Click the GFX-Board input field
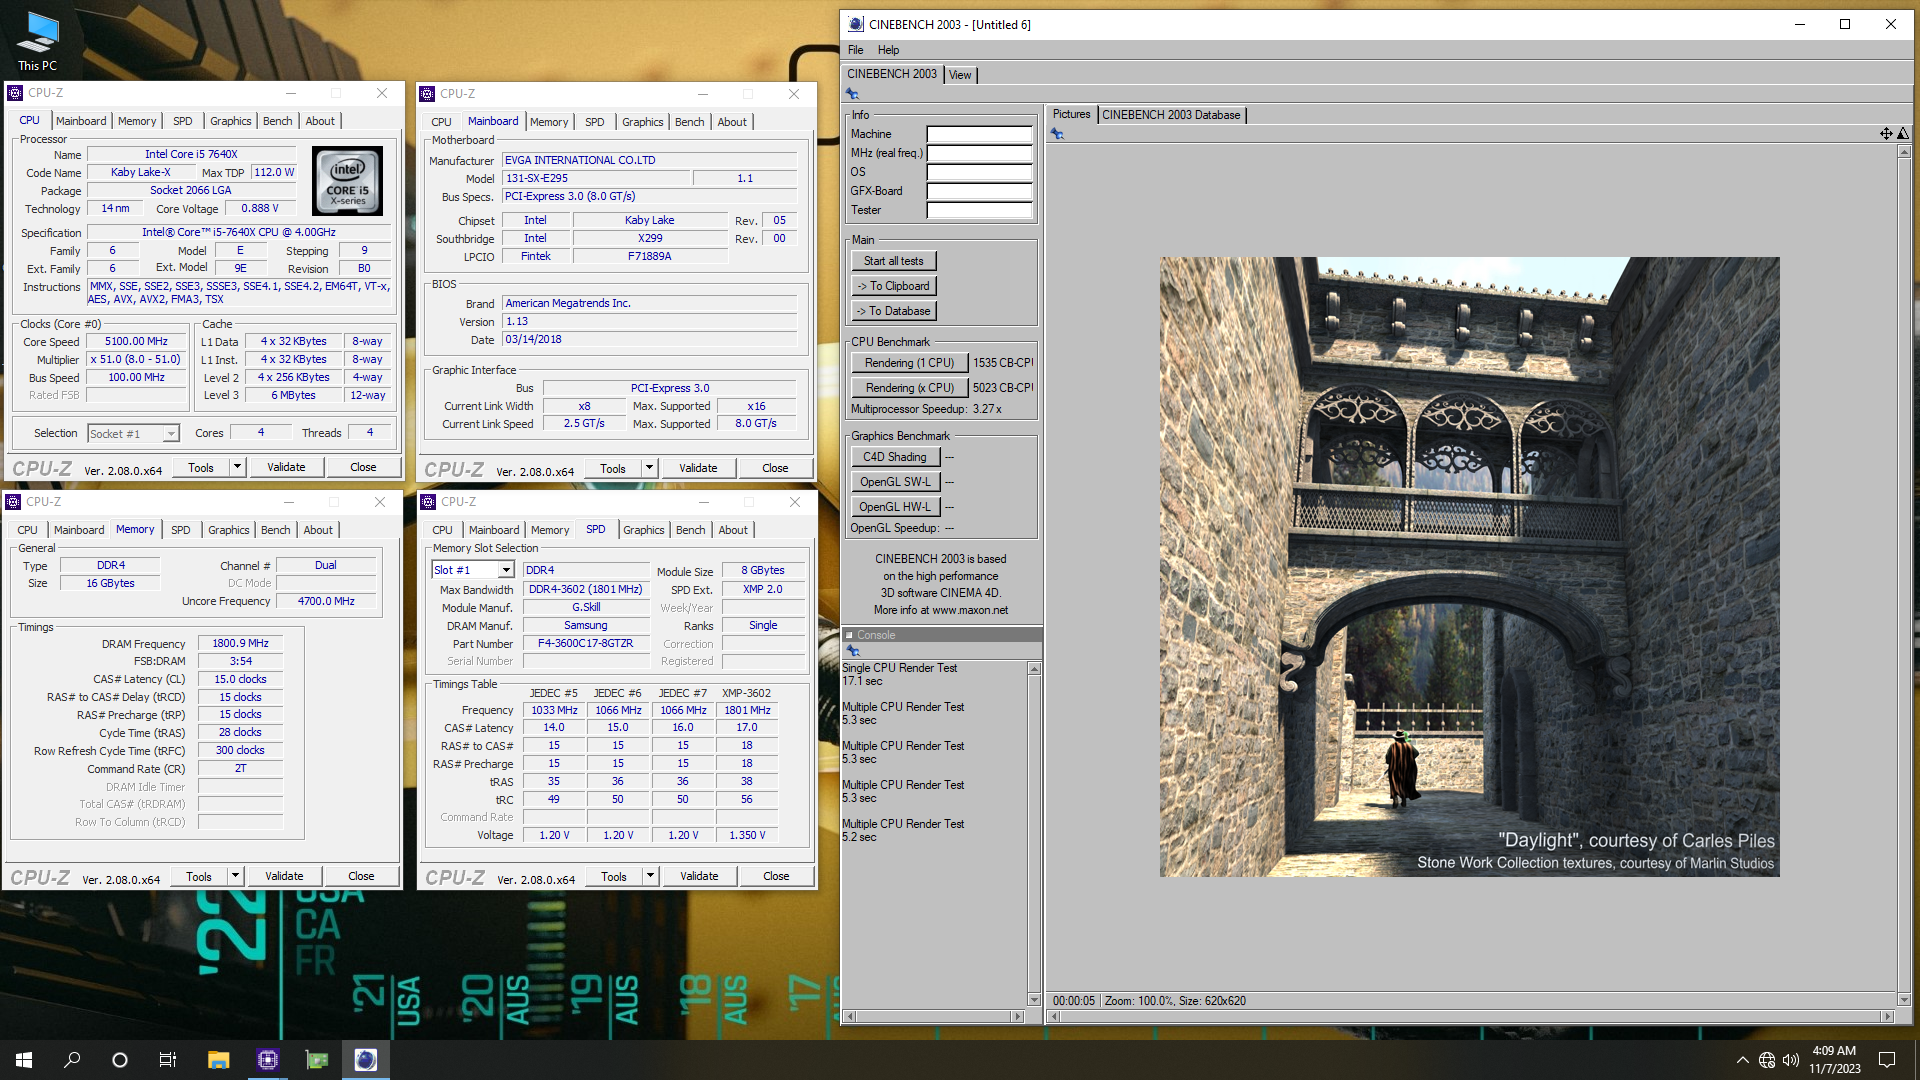Viewport: 1920px width, 1080px height. (979, 191)
